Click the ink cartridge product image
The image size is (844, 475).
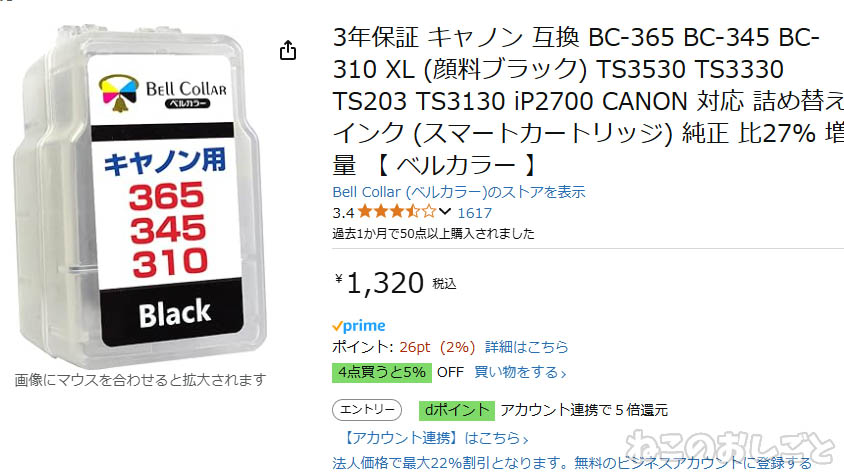click(x=141, y=194)
